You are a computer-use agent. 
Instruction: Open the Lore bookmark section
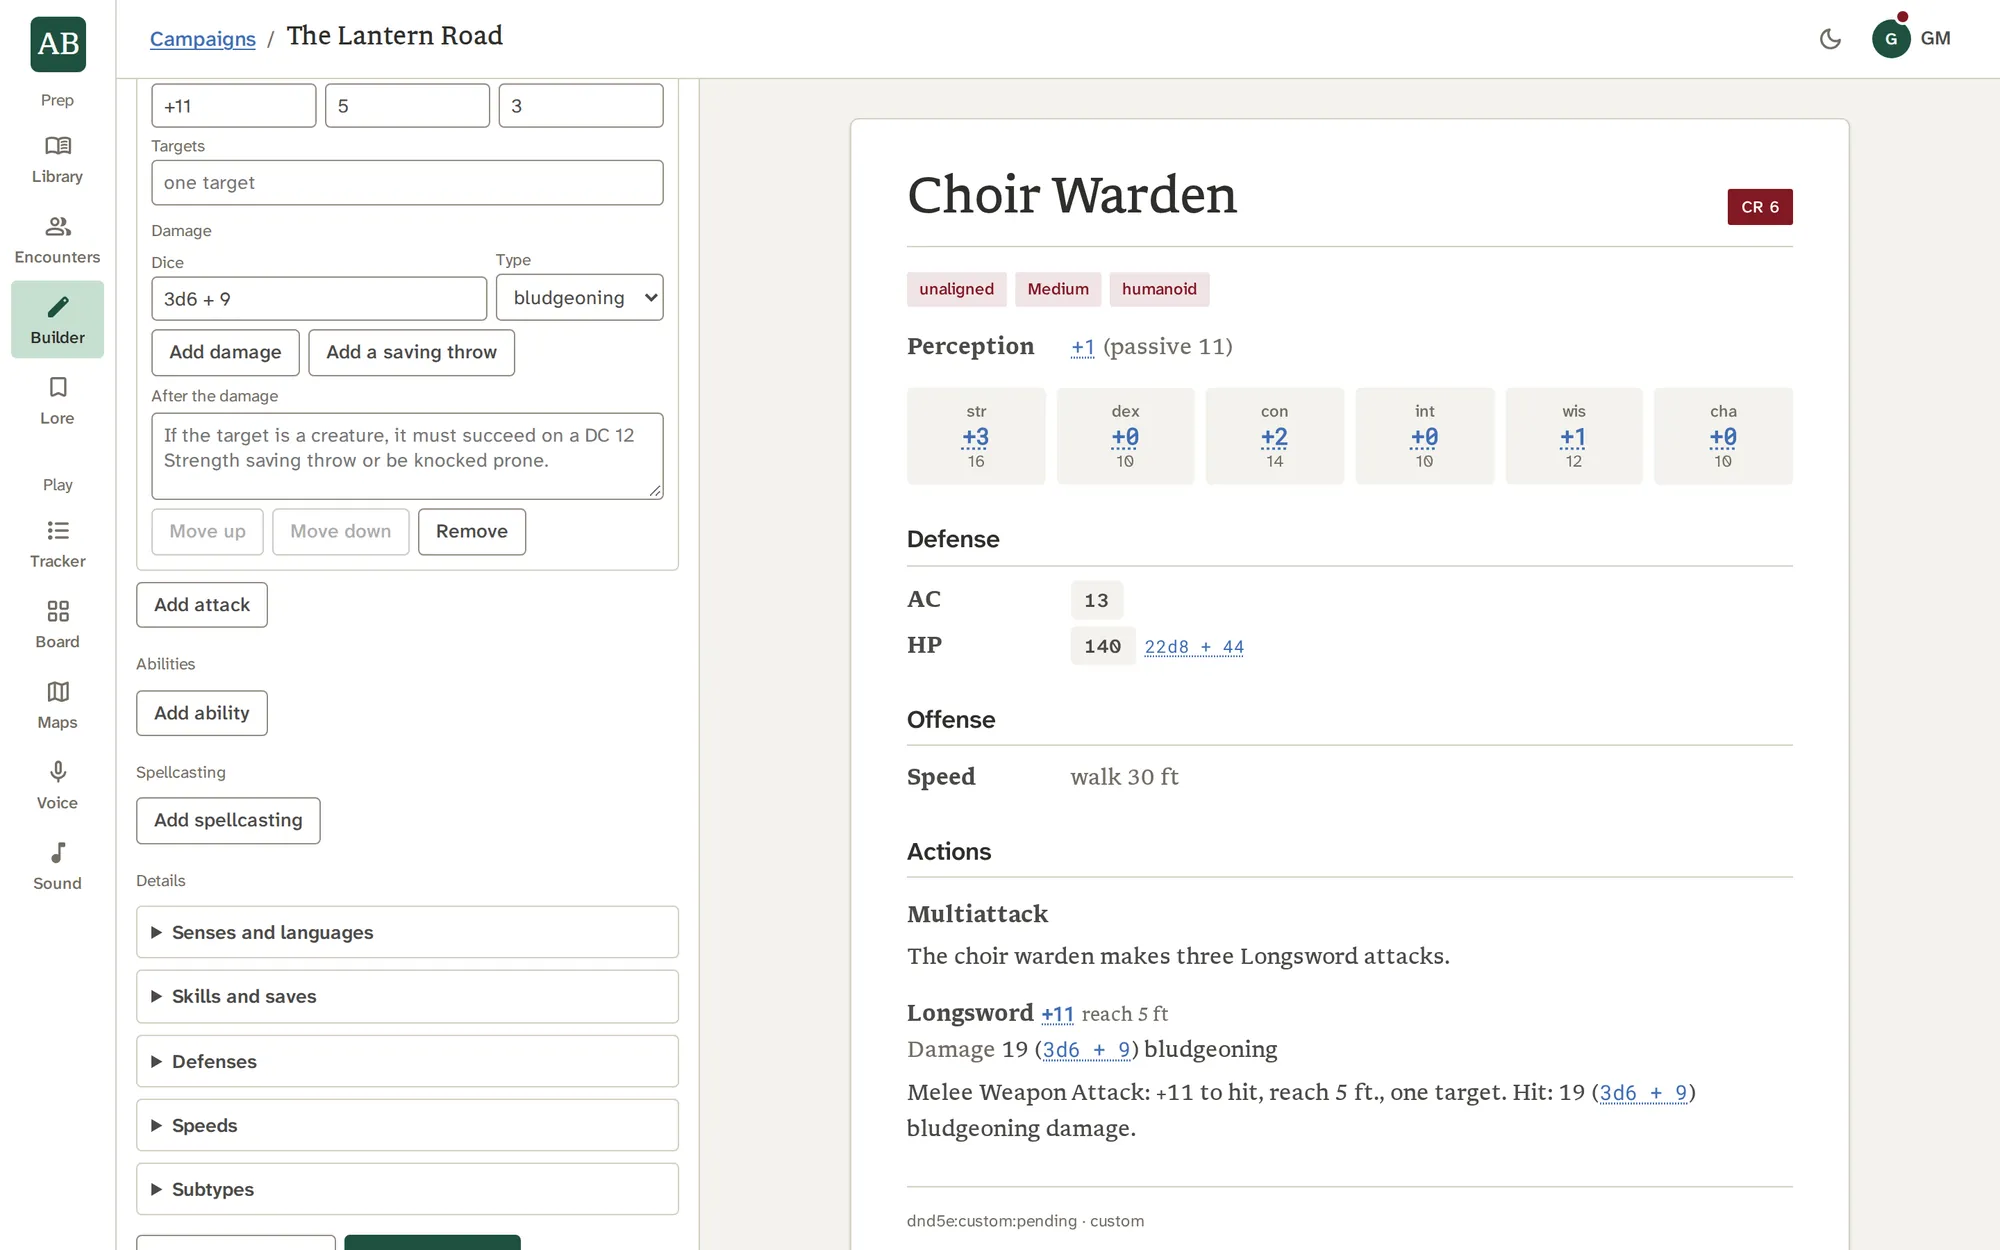point(57,401)
